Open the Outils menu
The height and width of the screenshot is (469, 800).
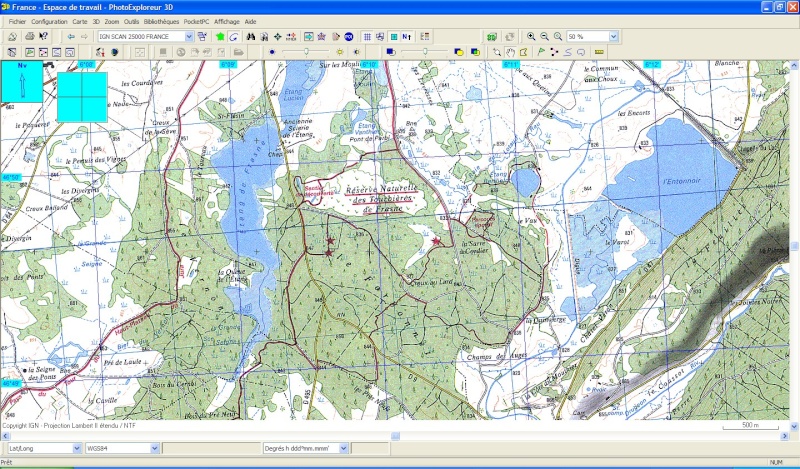131,22
